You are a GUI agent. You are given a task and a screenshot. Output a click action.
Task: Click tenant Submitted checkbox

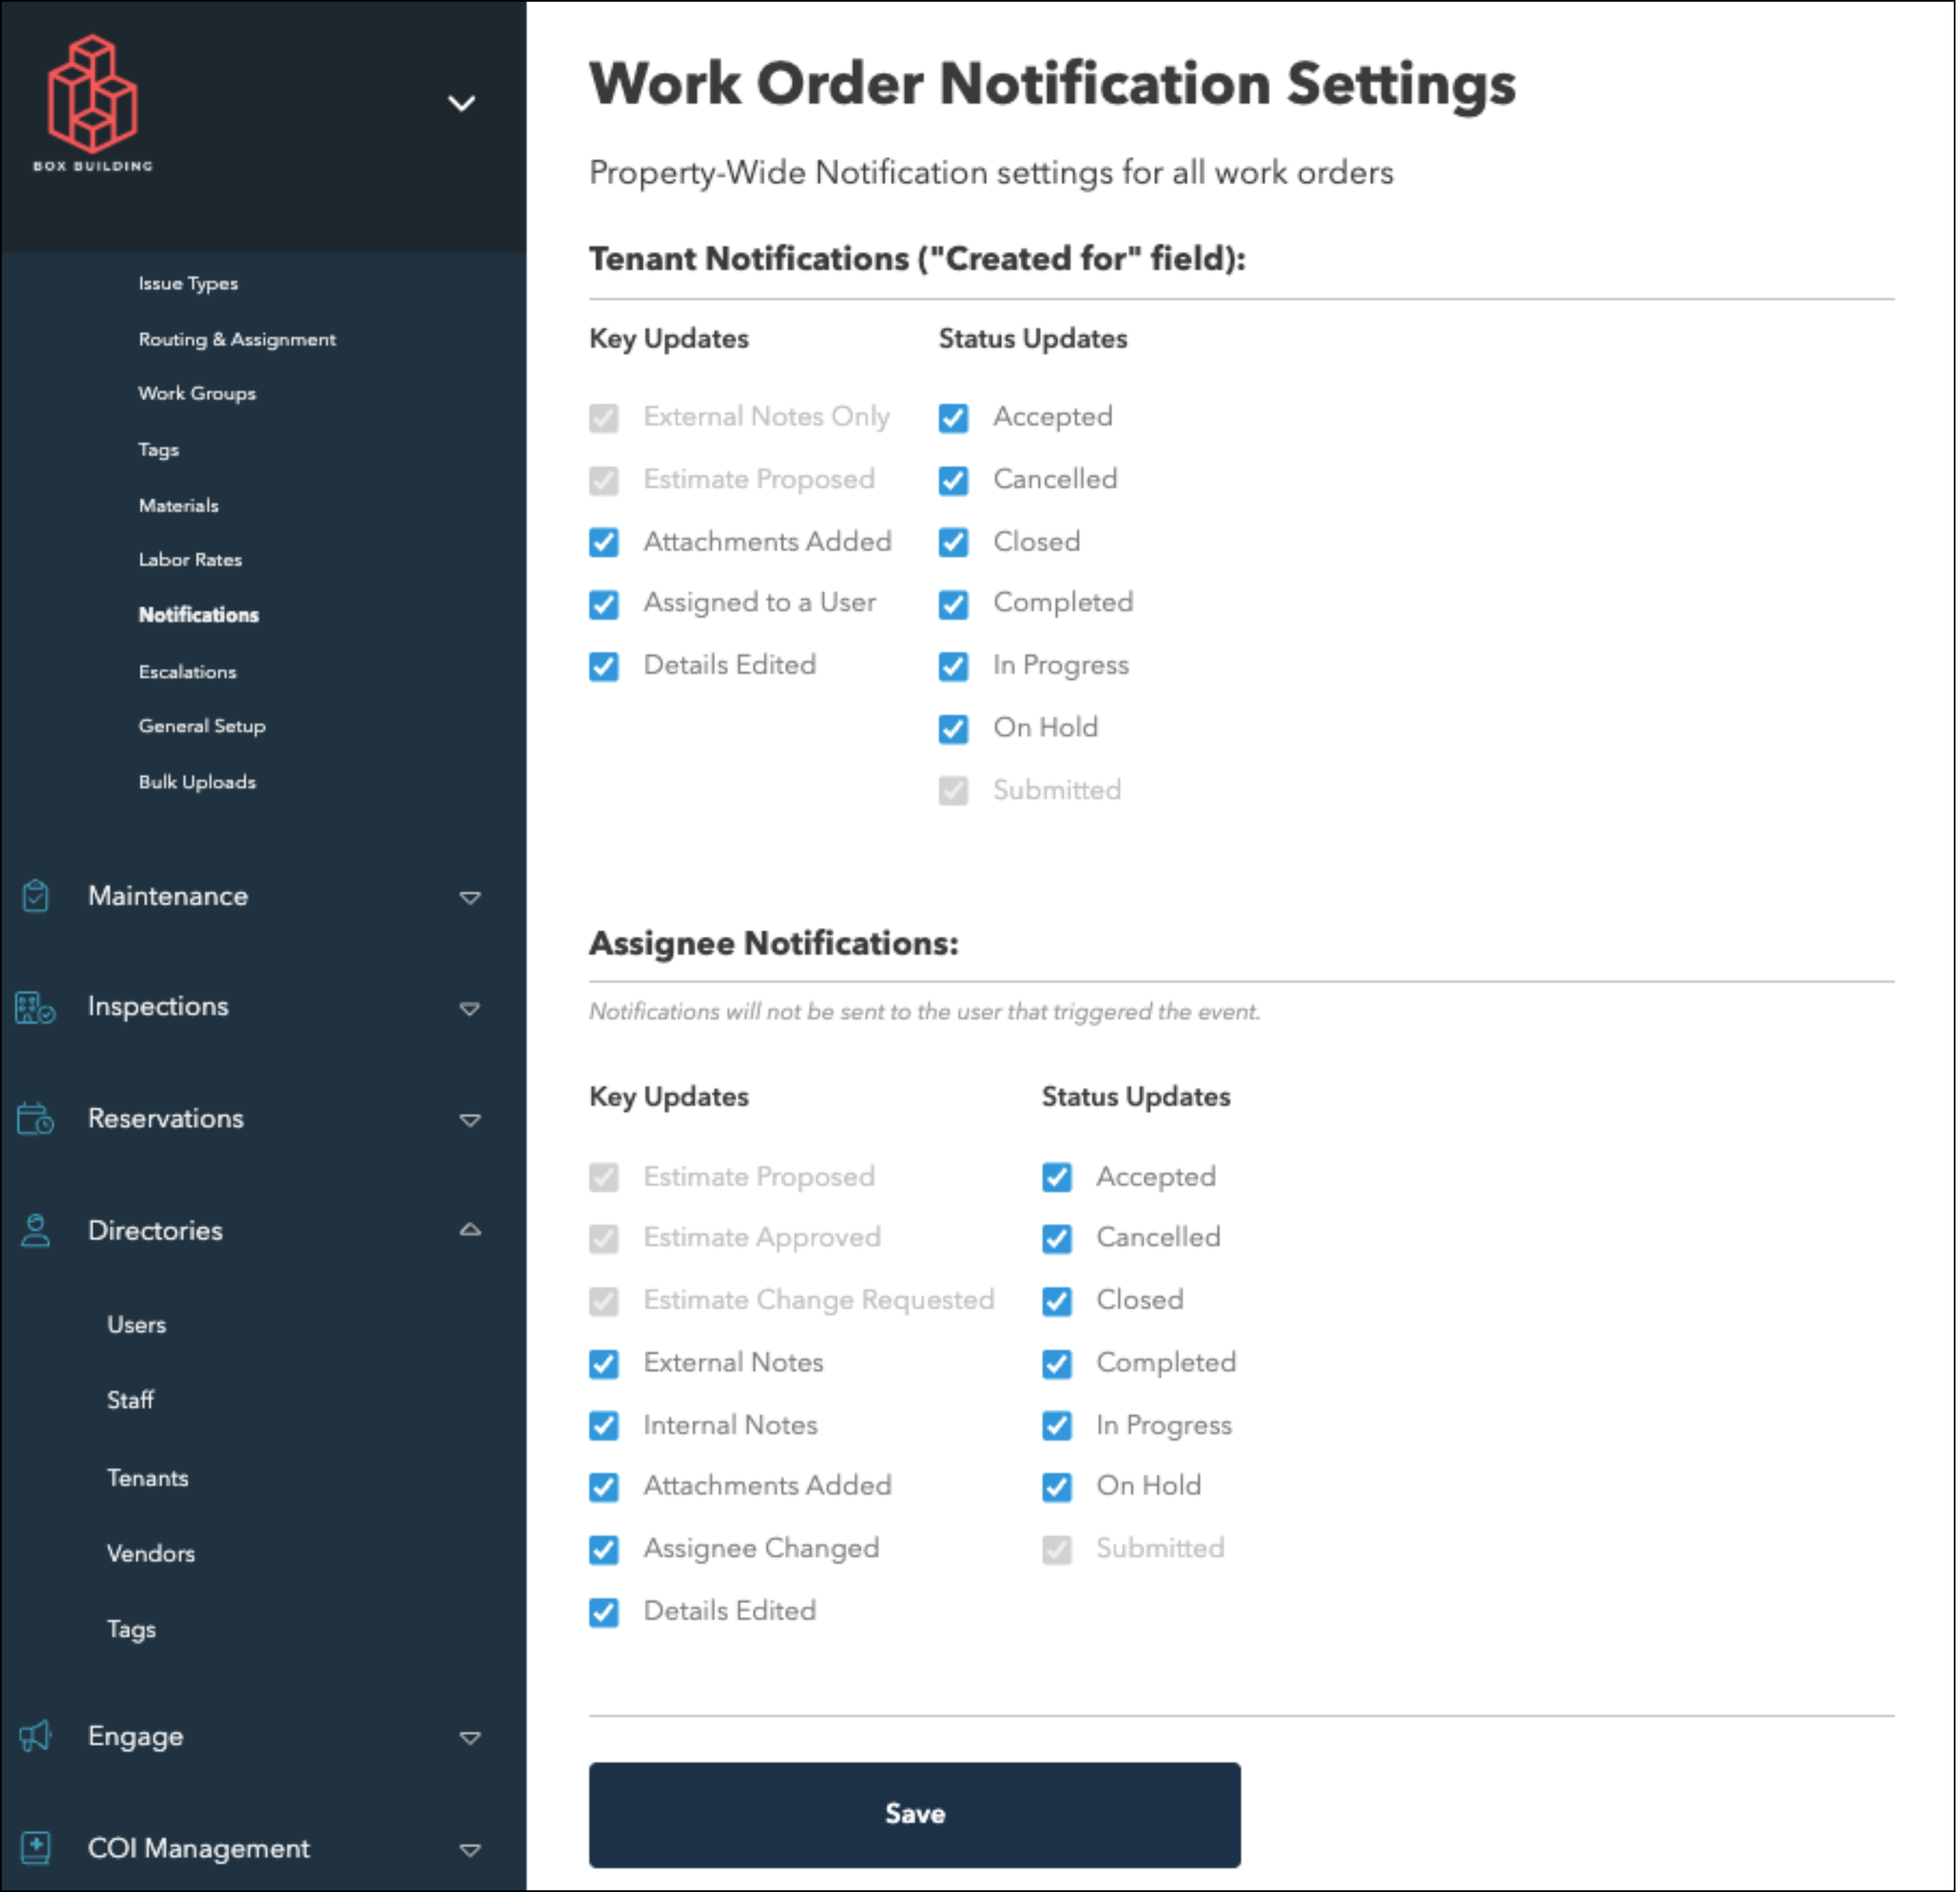pyautogui.click(x=954, y=791)
